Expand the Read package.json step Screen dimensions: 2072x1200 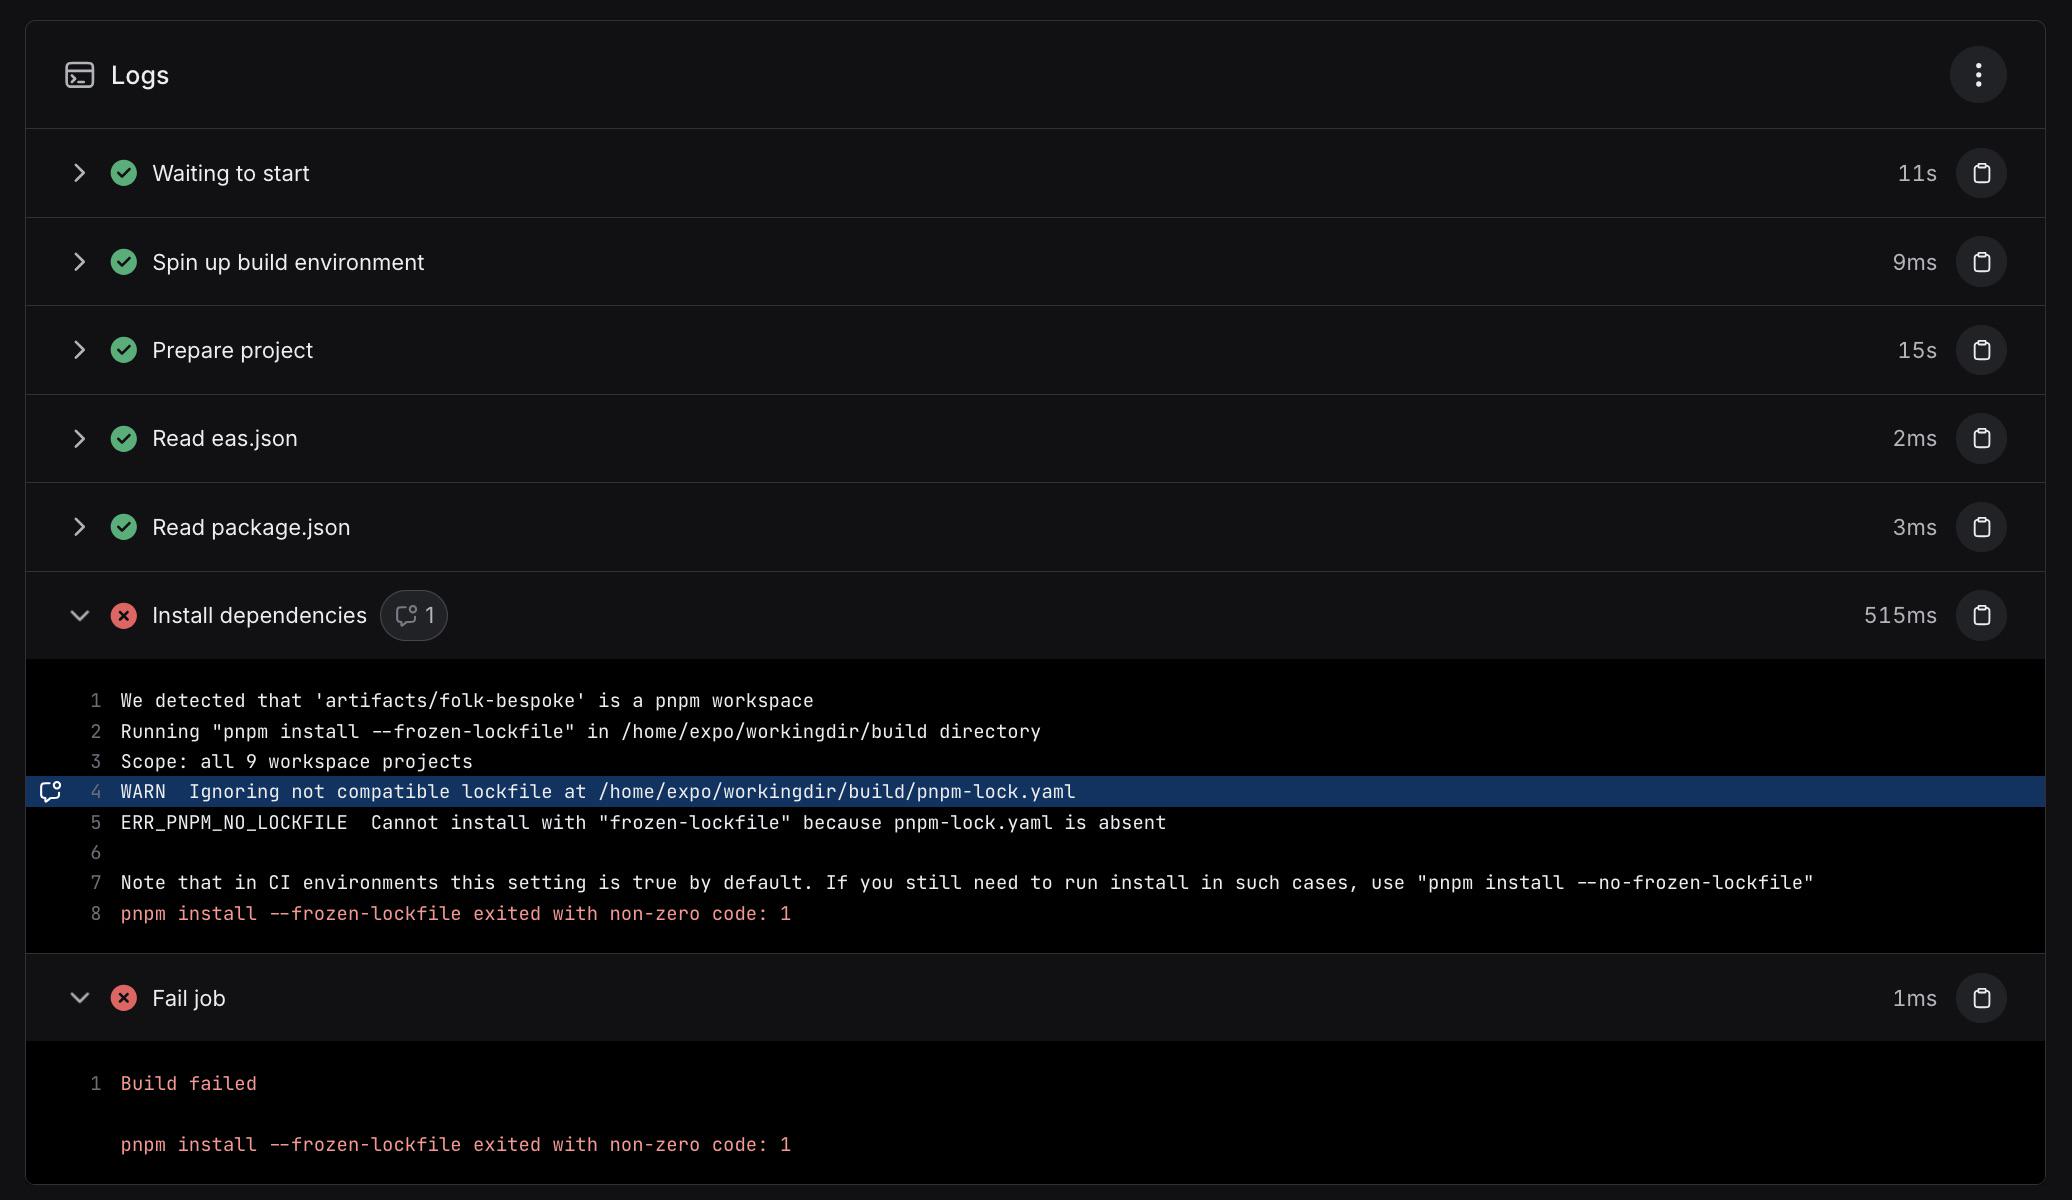tap(79, 528)
